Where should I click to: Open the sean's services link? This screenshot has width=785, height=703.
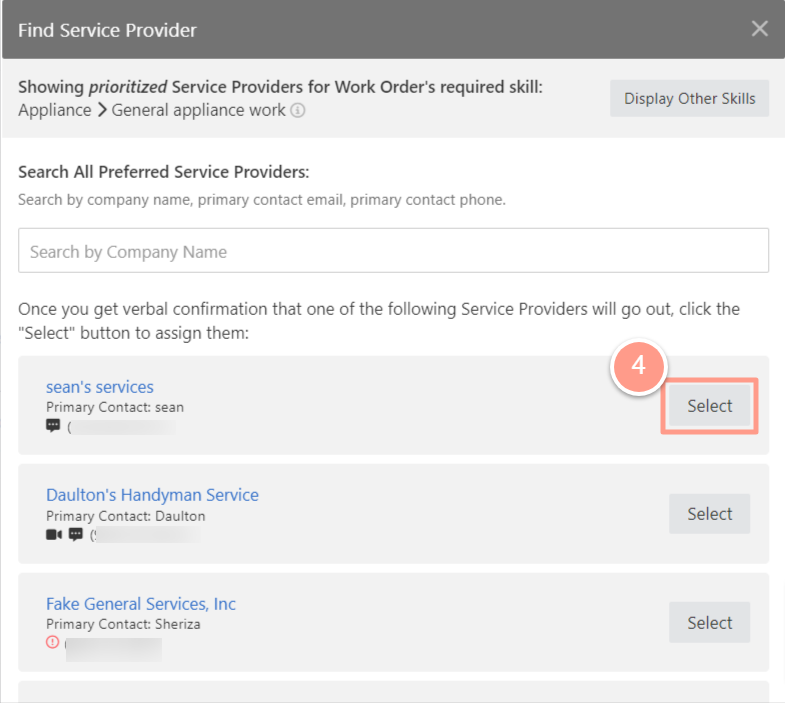click(x=100, y=387)
